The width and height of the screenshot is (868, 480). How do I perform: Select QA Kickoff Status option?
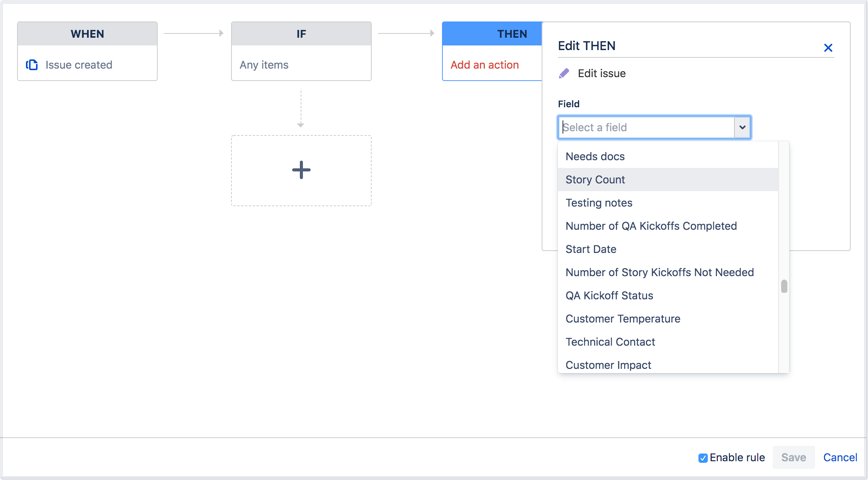click(609, 296)
